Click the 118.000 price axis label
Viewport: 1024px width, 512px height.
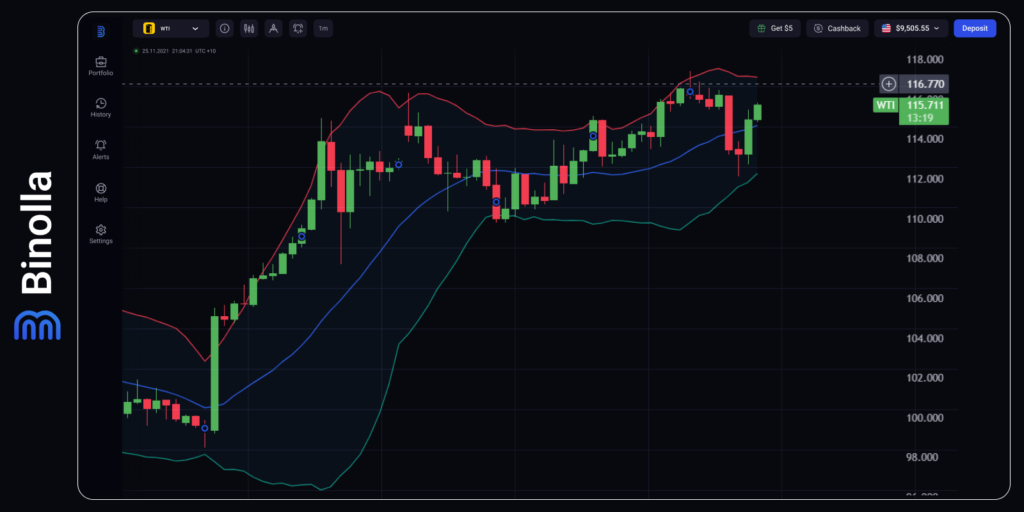pos(925,59)
